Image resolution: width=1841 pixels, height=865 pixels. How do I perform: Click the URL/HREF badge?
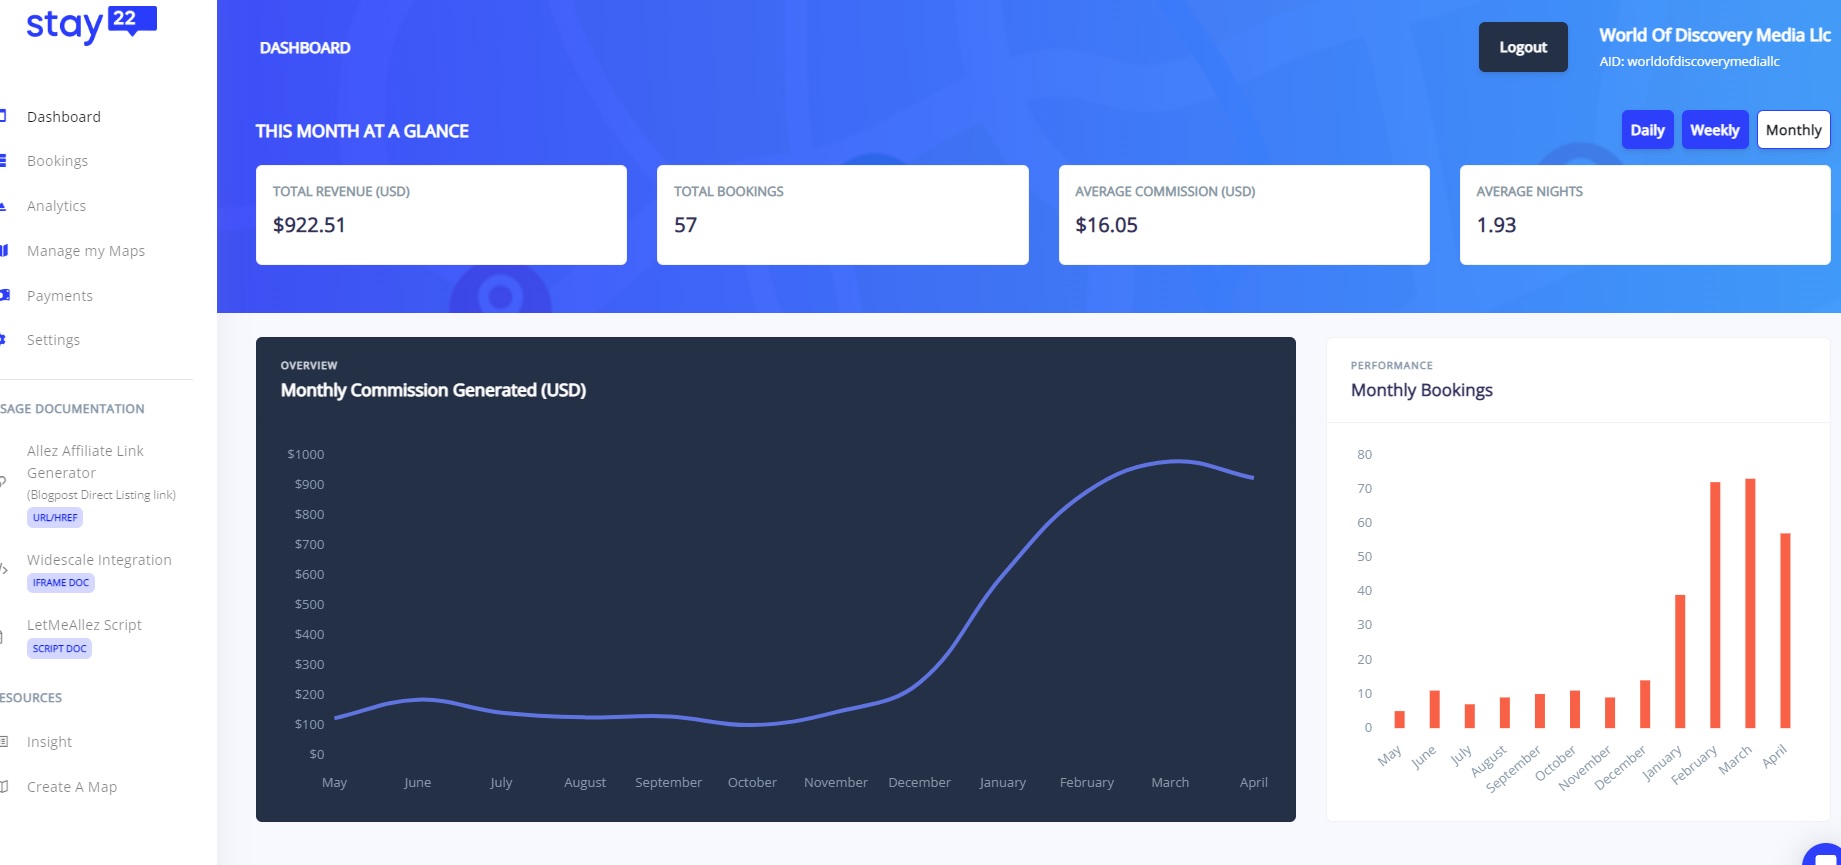[x=55, y=518]
